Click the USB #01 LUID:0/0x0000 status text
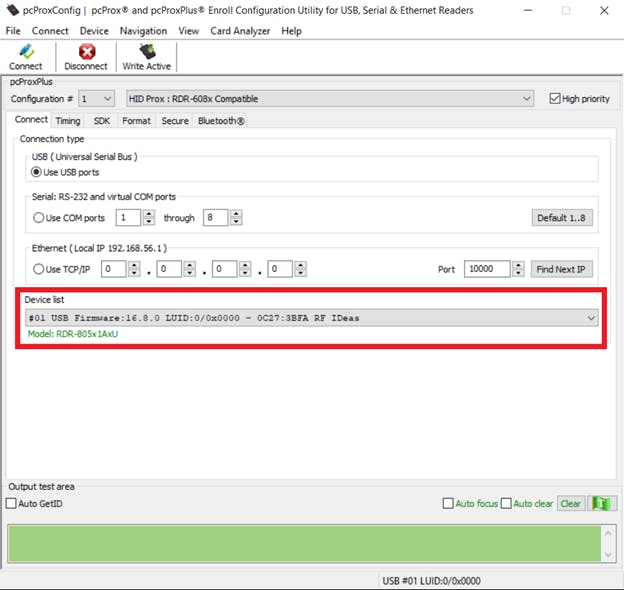Viewport: 624px width, 590px height. click(431, 581)
